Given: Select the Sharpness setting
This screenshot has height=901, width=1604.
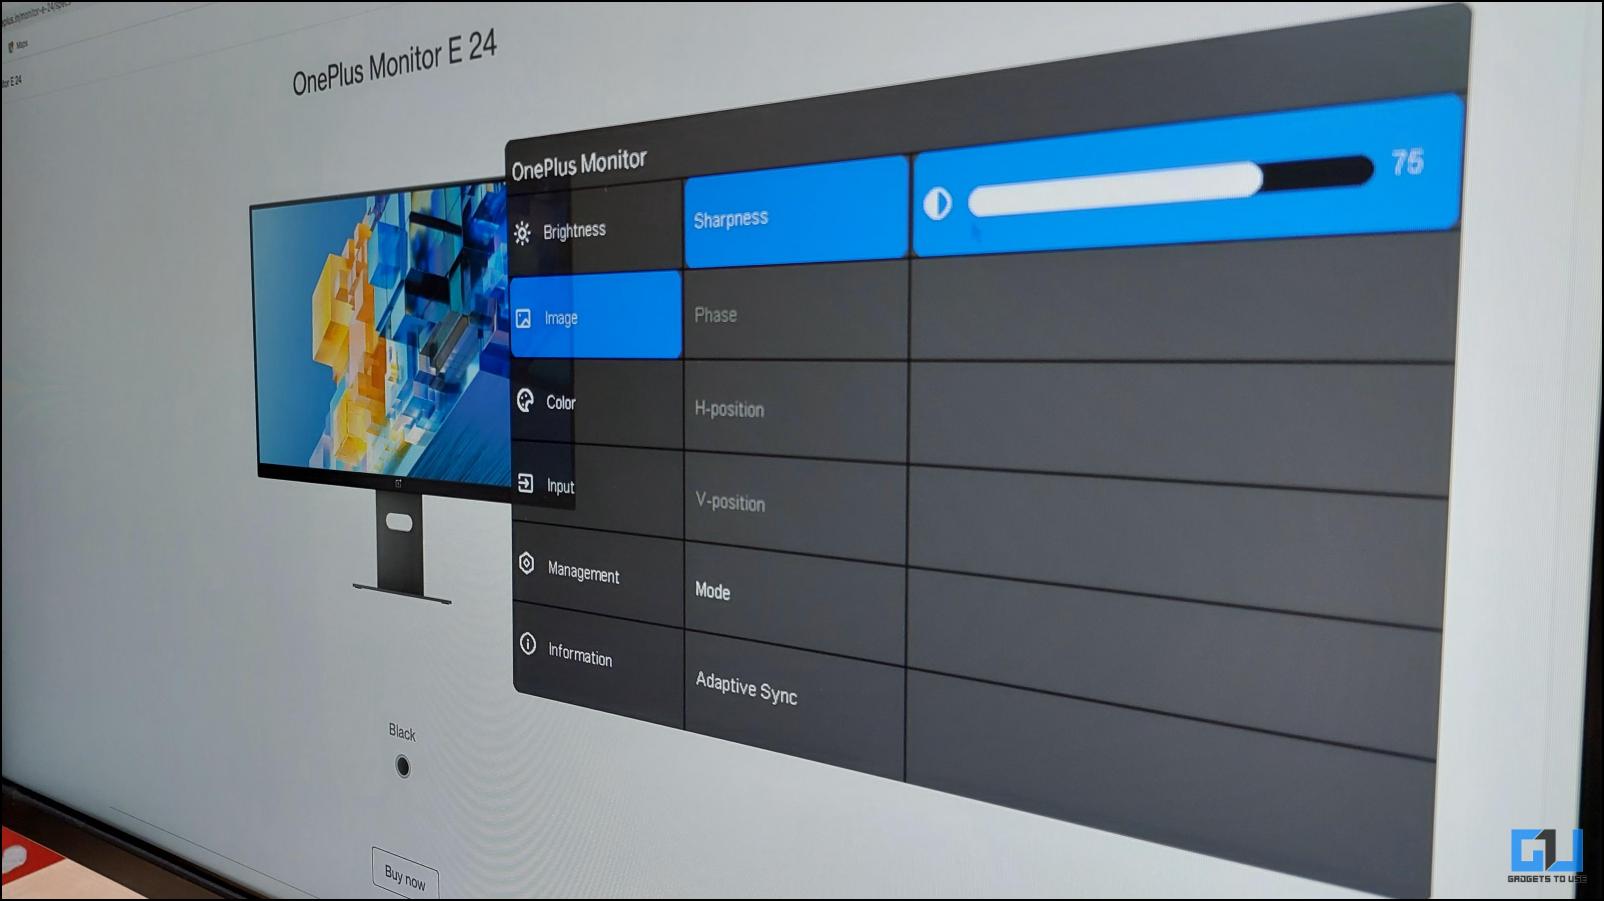Looking at the screenshot, I should (797, 212).
